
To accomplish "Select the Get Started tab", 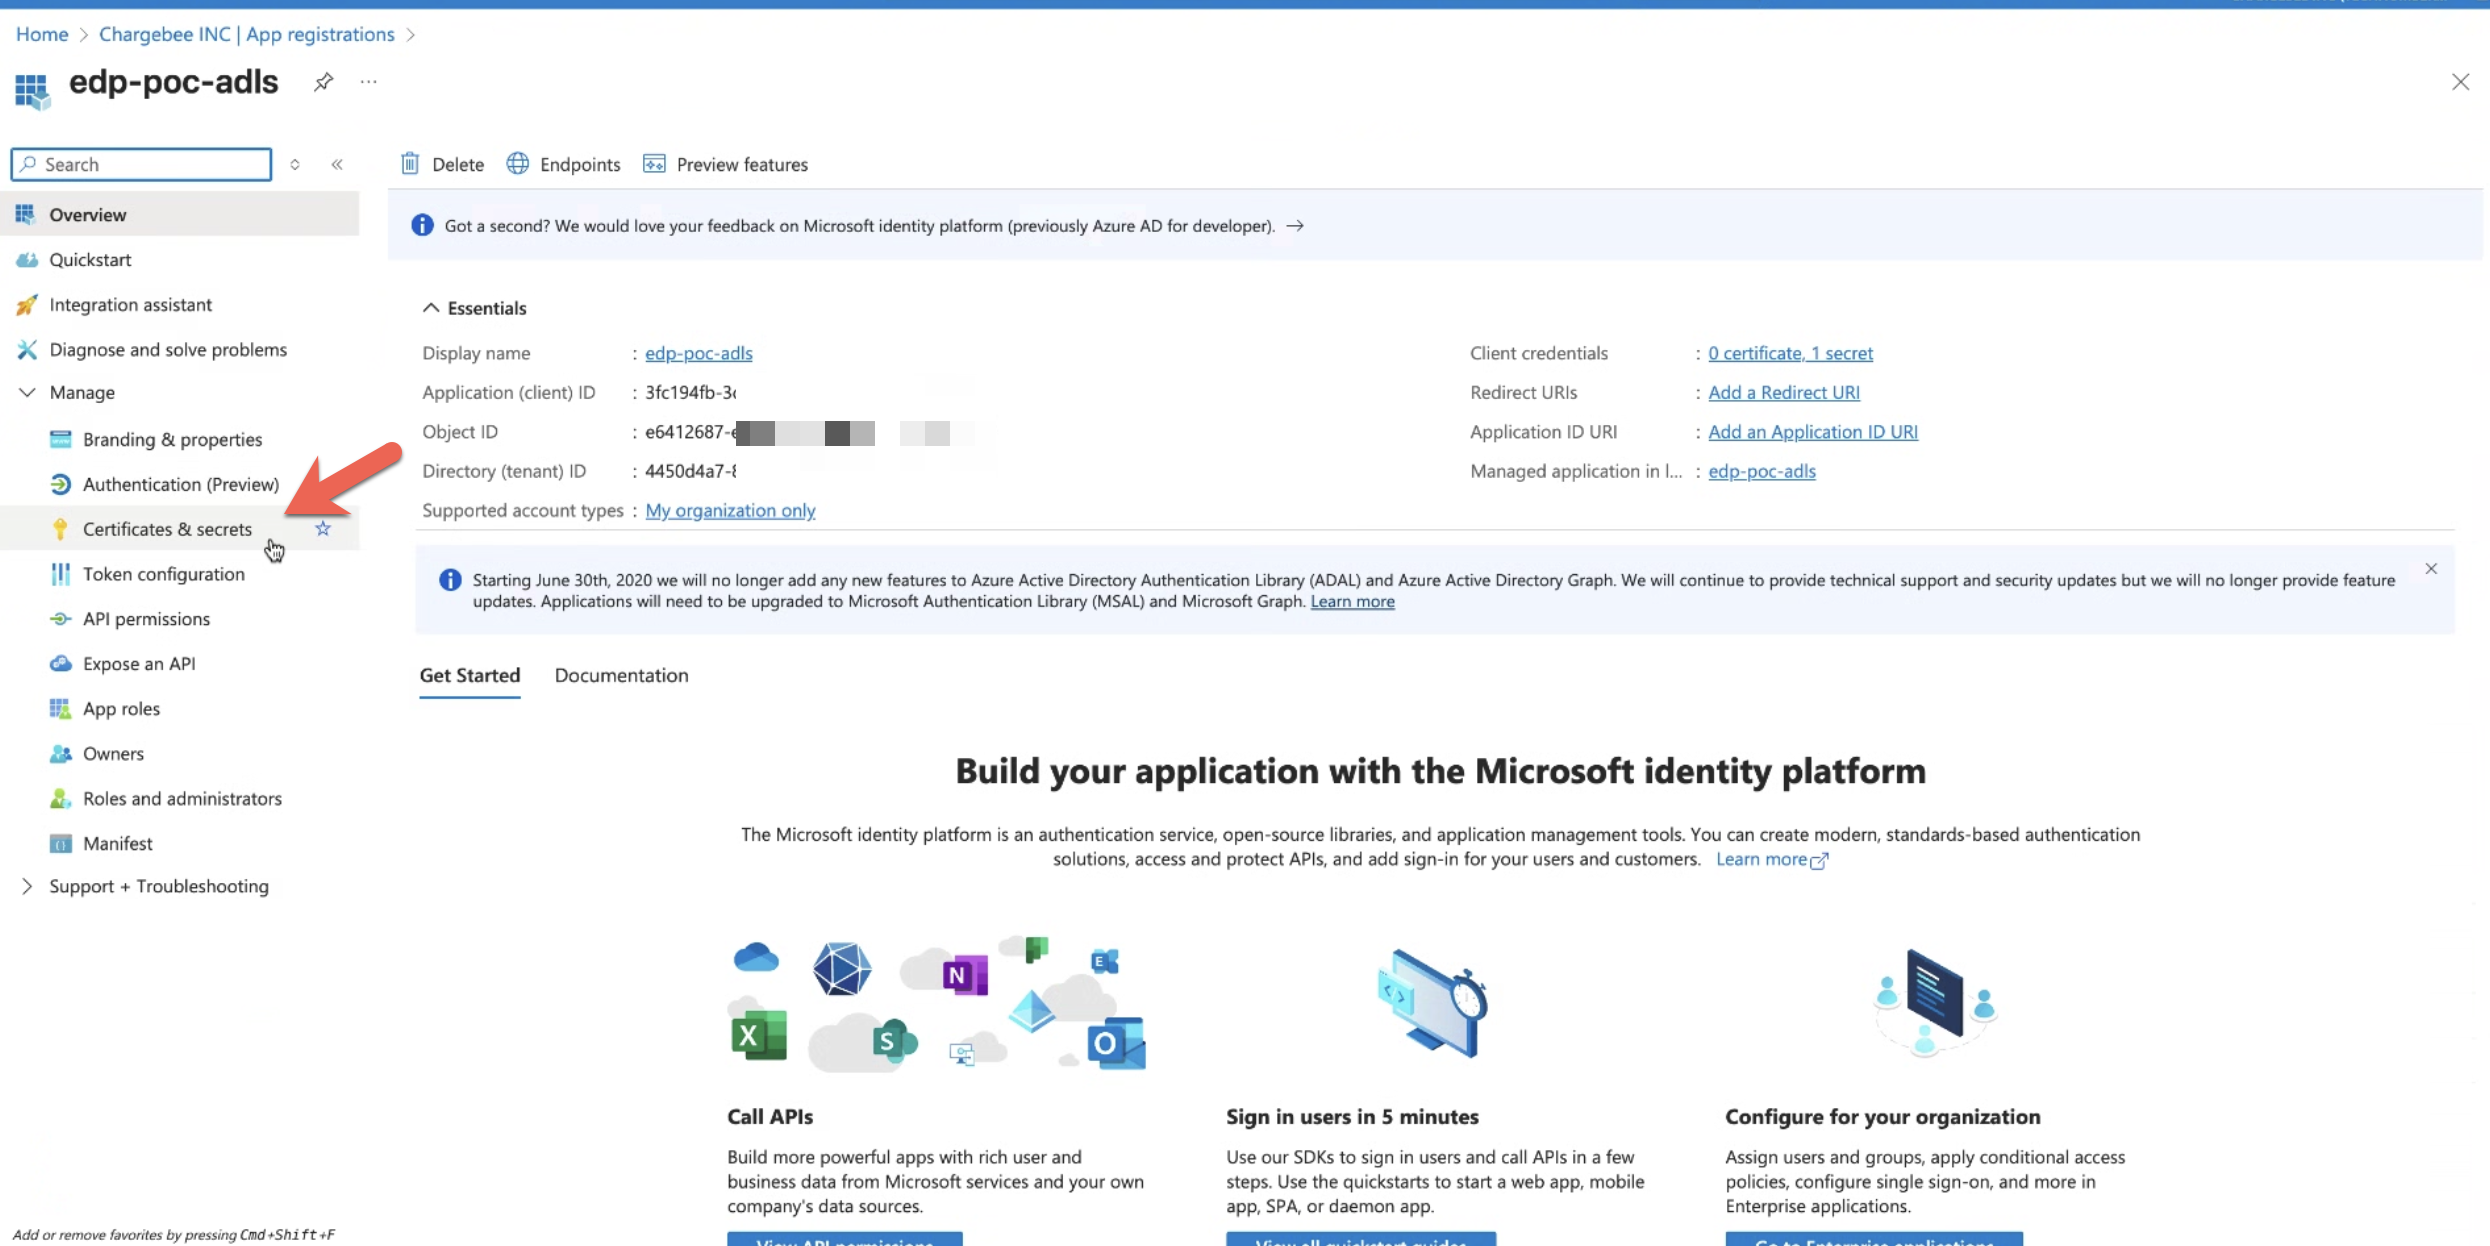I will point(470,675).
